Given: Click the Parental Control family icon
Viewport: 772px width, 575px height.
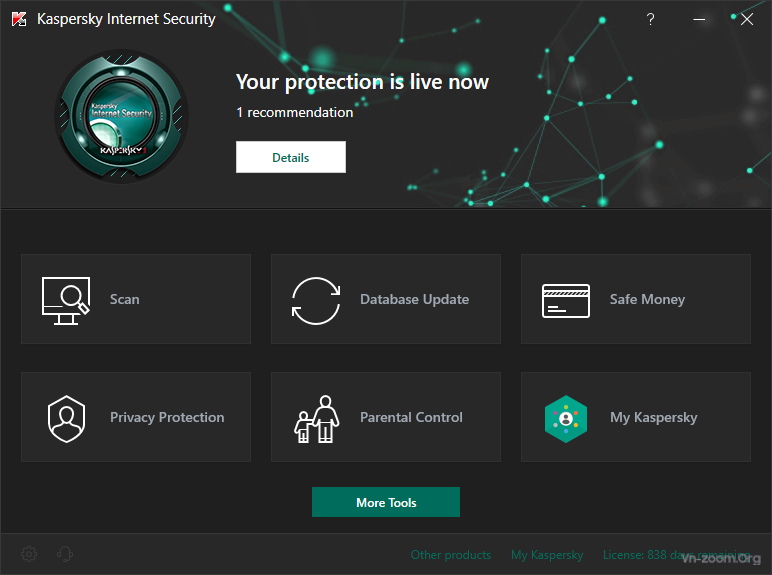Looking at the screenshot, I should click(316, 418).
